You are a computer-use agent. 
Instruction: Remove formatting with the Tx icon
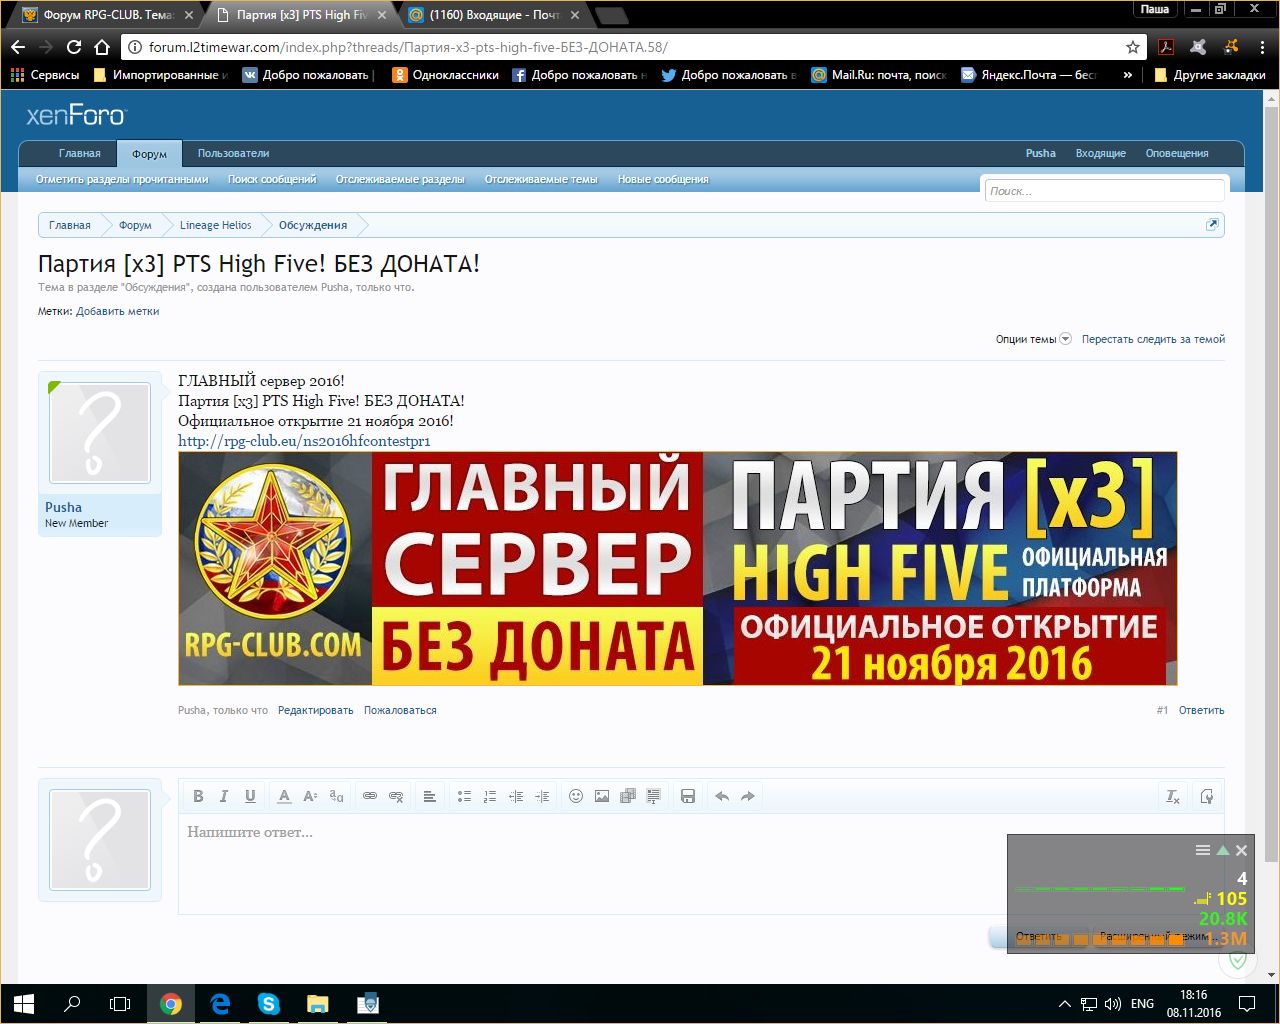click(x=1173, y=796)
